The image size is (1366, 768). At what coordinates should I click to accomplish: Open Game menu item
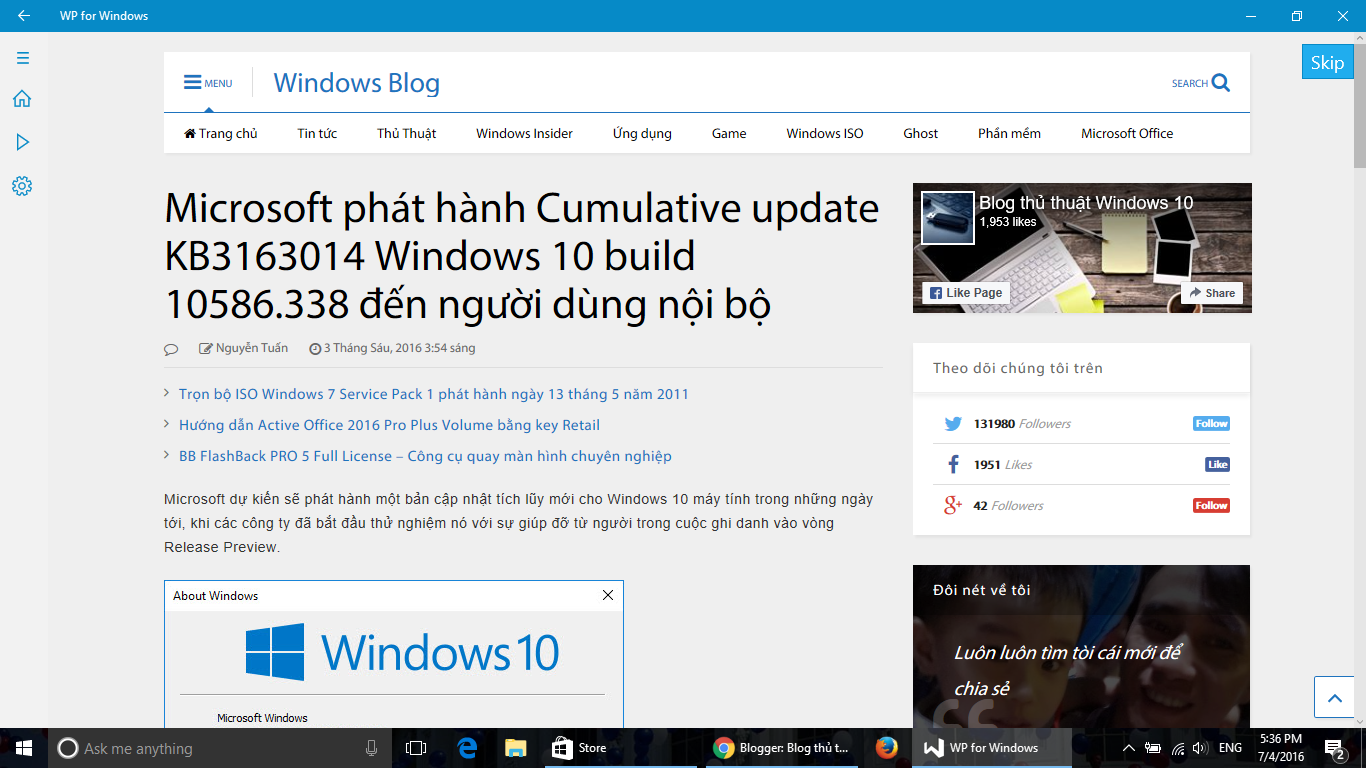pos(729,133)
